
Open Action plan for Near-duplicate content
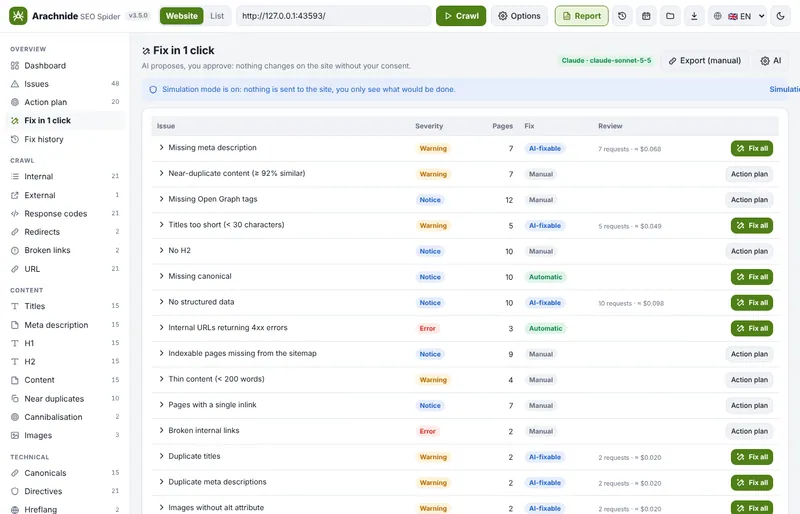749,174
